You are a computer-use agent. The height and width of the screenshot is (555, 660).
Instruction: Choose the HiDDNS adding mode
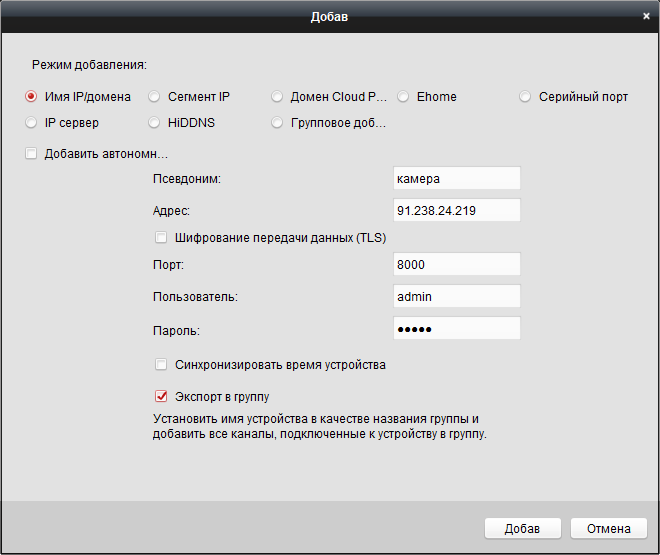pyautogui.click(x=154, y=123)
